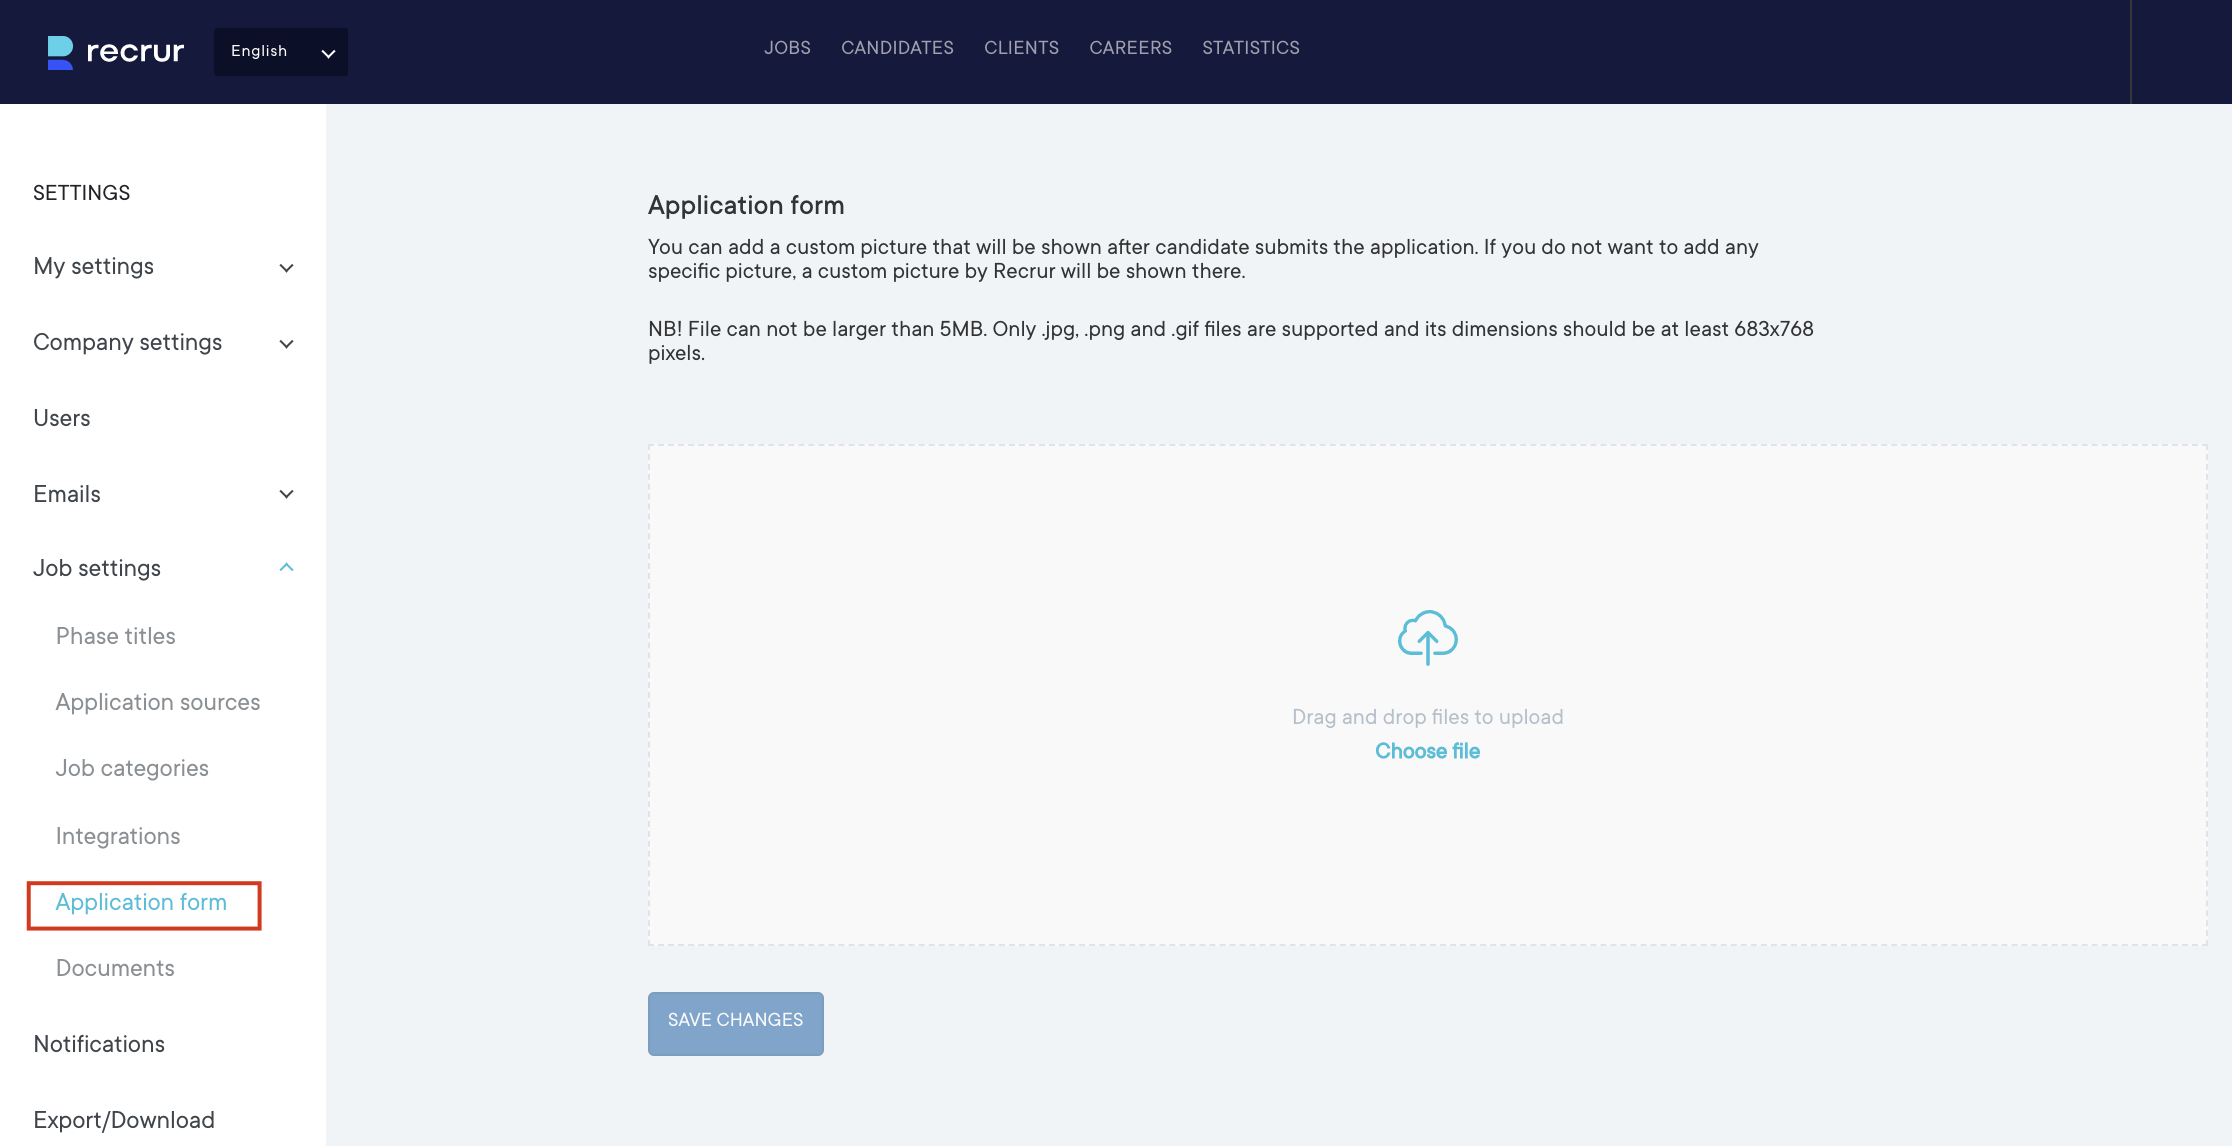The image size is (2232, 1146).
Task: Collapse the Job settings section
Action: point(286,568)
